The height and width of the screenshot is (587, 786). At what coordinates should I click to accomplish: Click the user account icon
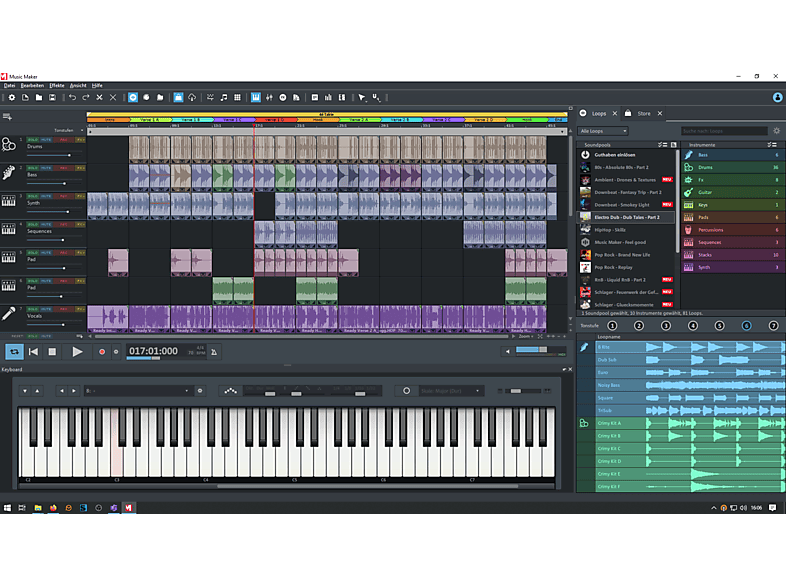777,98
